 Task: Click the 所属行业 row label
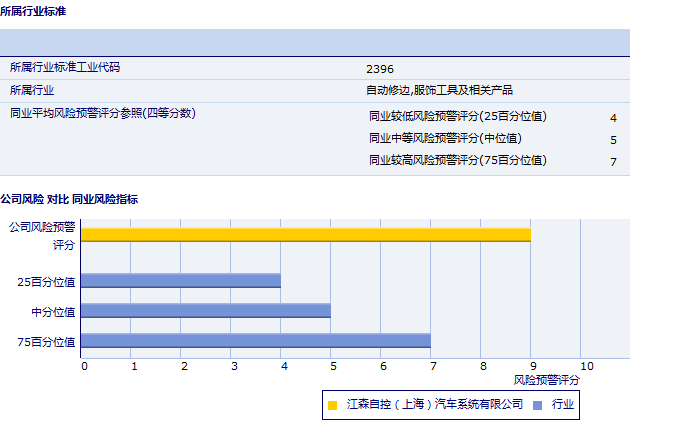(32, 90)
